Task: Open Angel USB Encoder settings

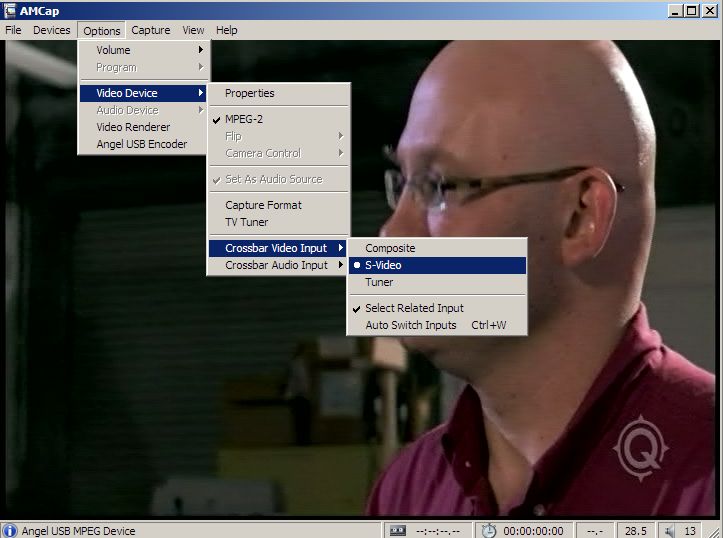Action: click(142, 144)
